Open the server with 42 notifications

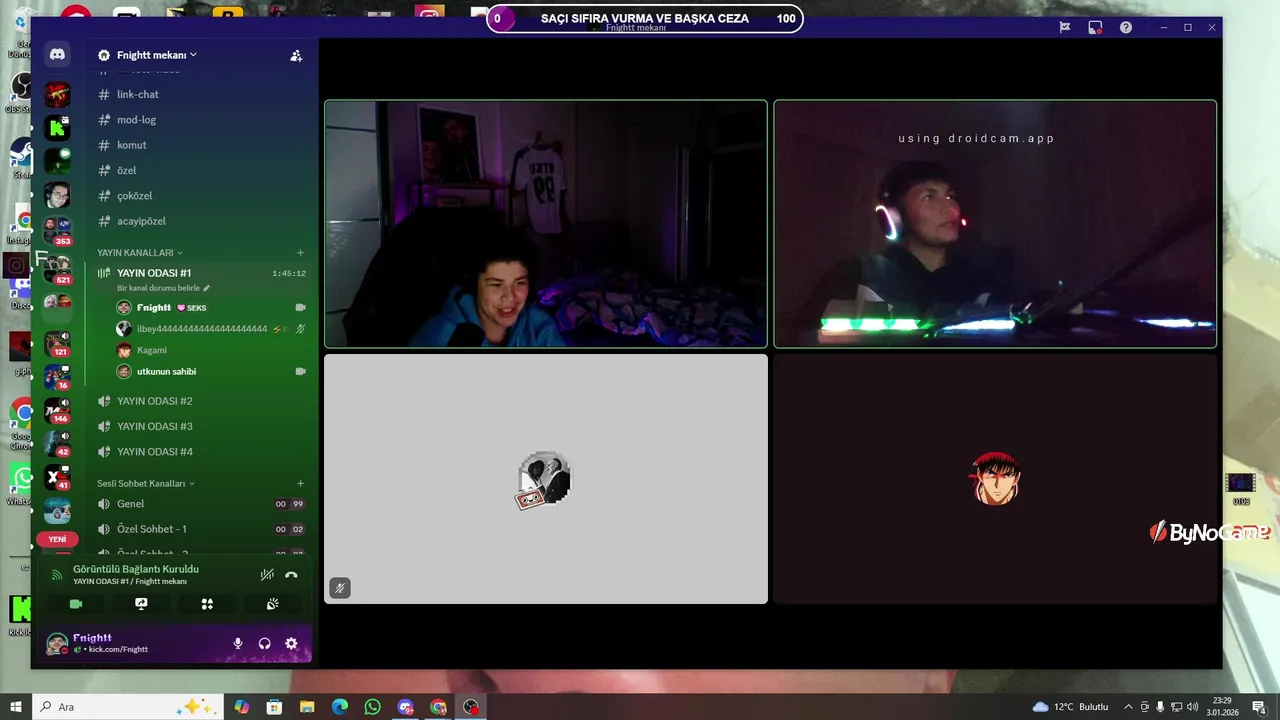[57, 443]
